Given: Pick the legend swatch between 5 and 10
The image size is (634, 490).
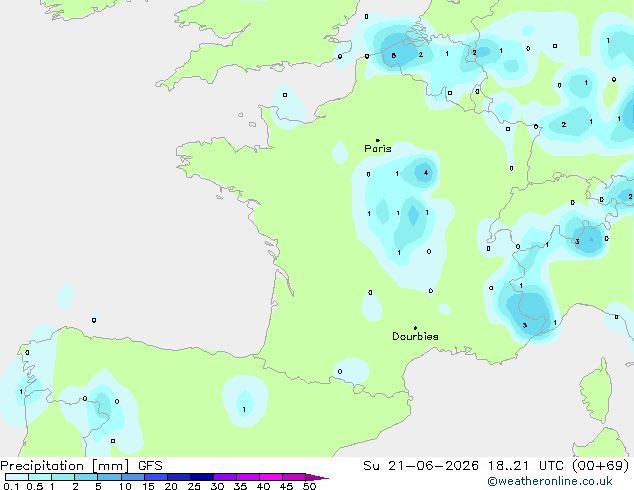Looking at the screenshot, I should [x=109, y=477].
